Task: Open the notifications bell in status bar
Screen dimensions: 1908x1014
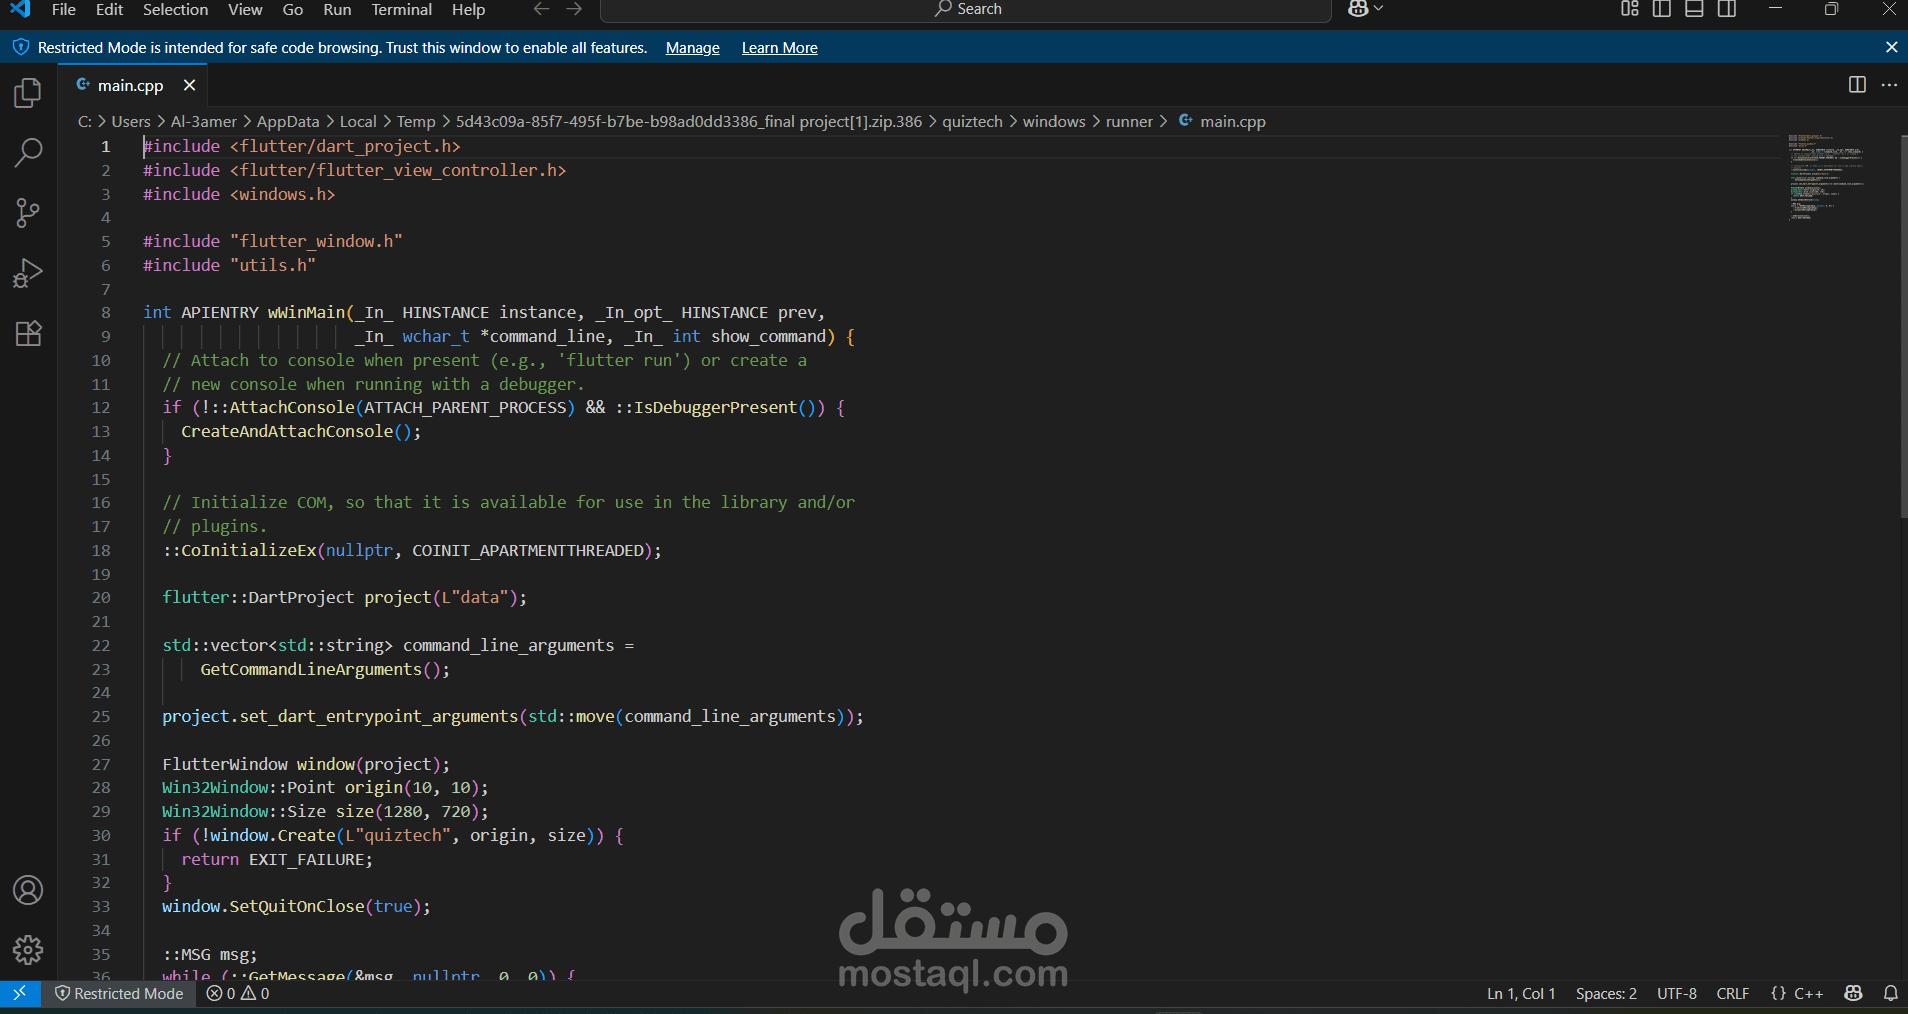Action: (x=1890, y=993)
